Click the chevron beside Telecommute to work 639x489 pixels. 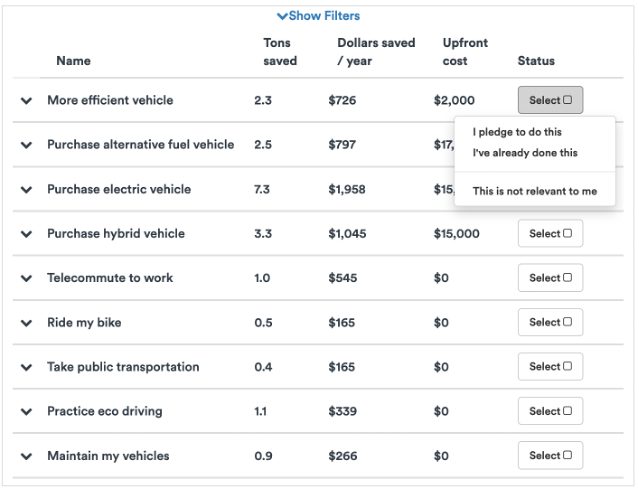point(26,278)
